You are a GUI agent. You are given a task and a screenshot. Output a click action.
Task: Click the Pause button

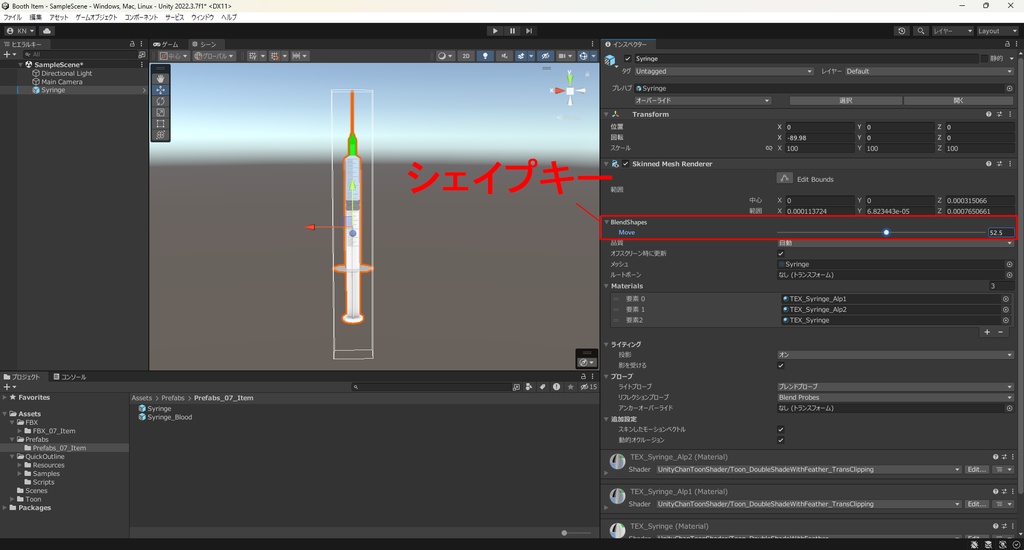click(x=512, y=31)
